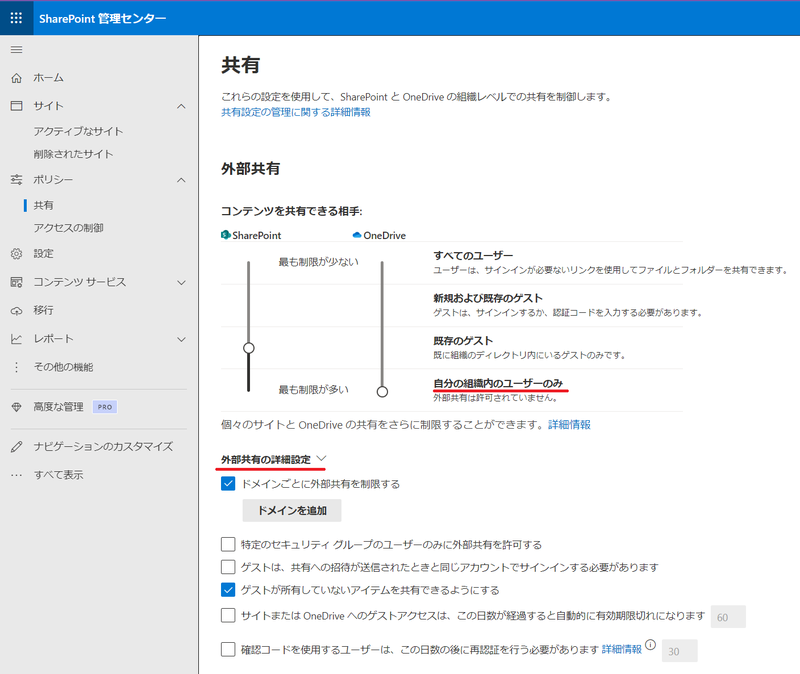Viewport: 800px width, 674px height.
Task: Click the ポリシー sliders icon
Action: pyautogui.click(x=16, y=180)
